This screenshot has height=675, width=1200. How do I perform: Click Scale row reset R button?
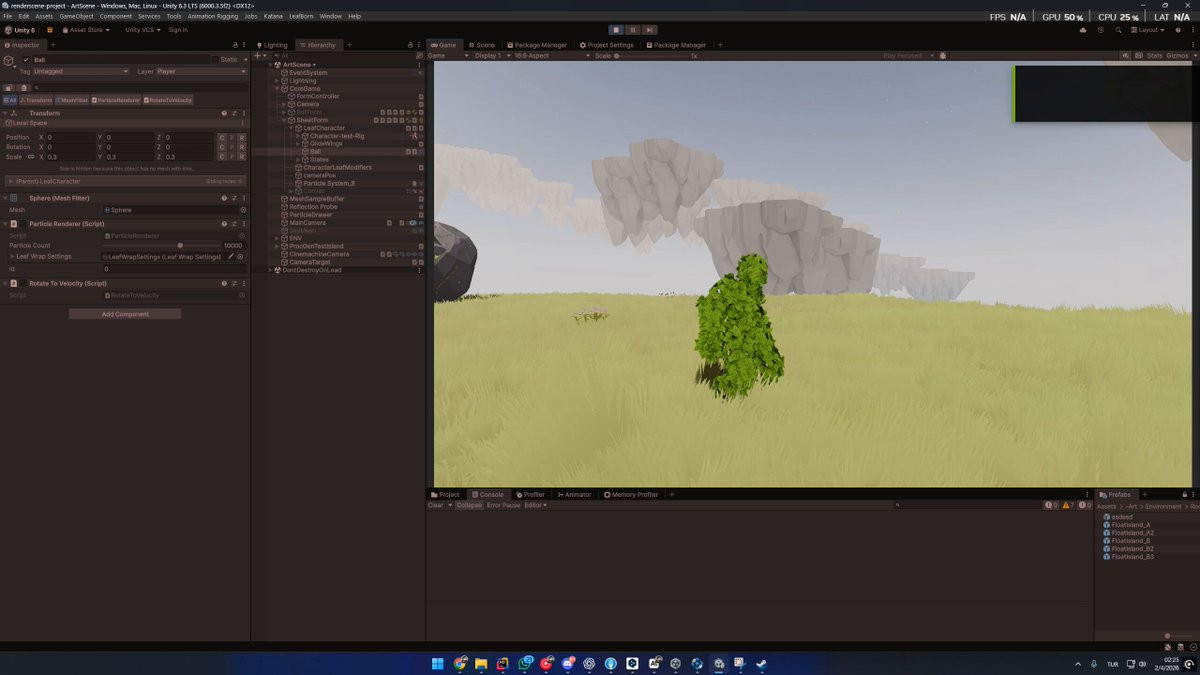click(x=241, y=157)
